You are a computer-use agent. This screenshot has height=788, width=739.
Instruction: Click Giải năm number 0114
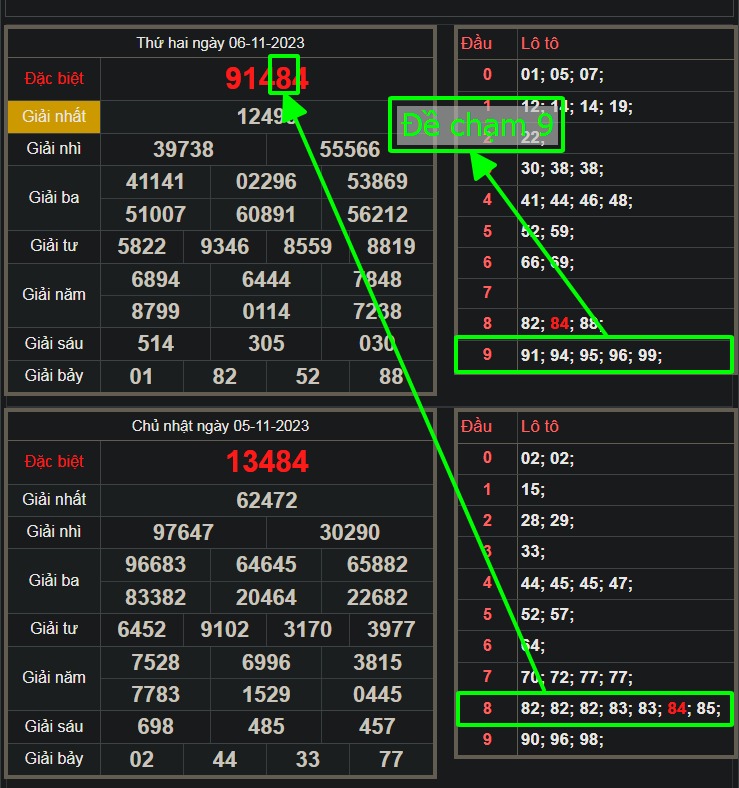[x=266, y=311]
